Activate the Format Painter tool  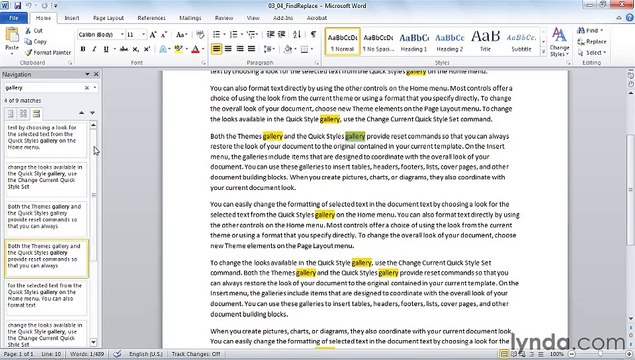click(x=47, y=52)
